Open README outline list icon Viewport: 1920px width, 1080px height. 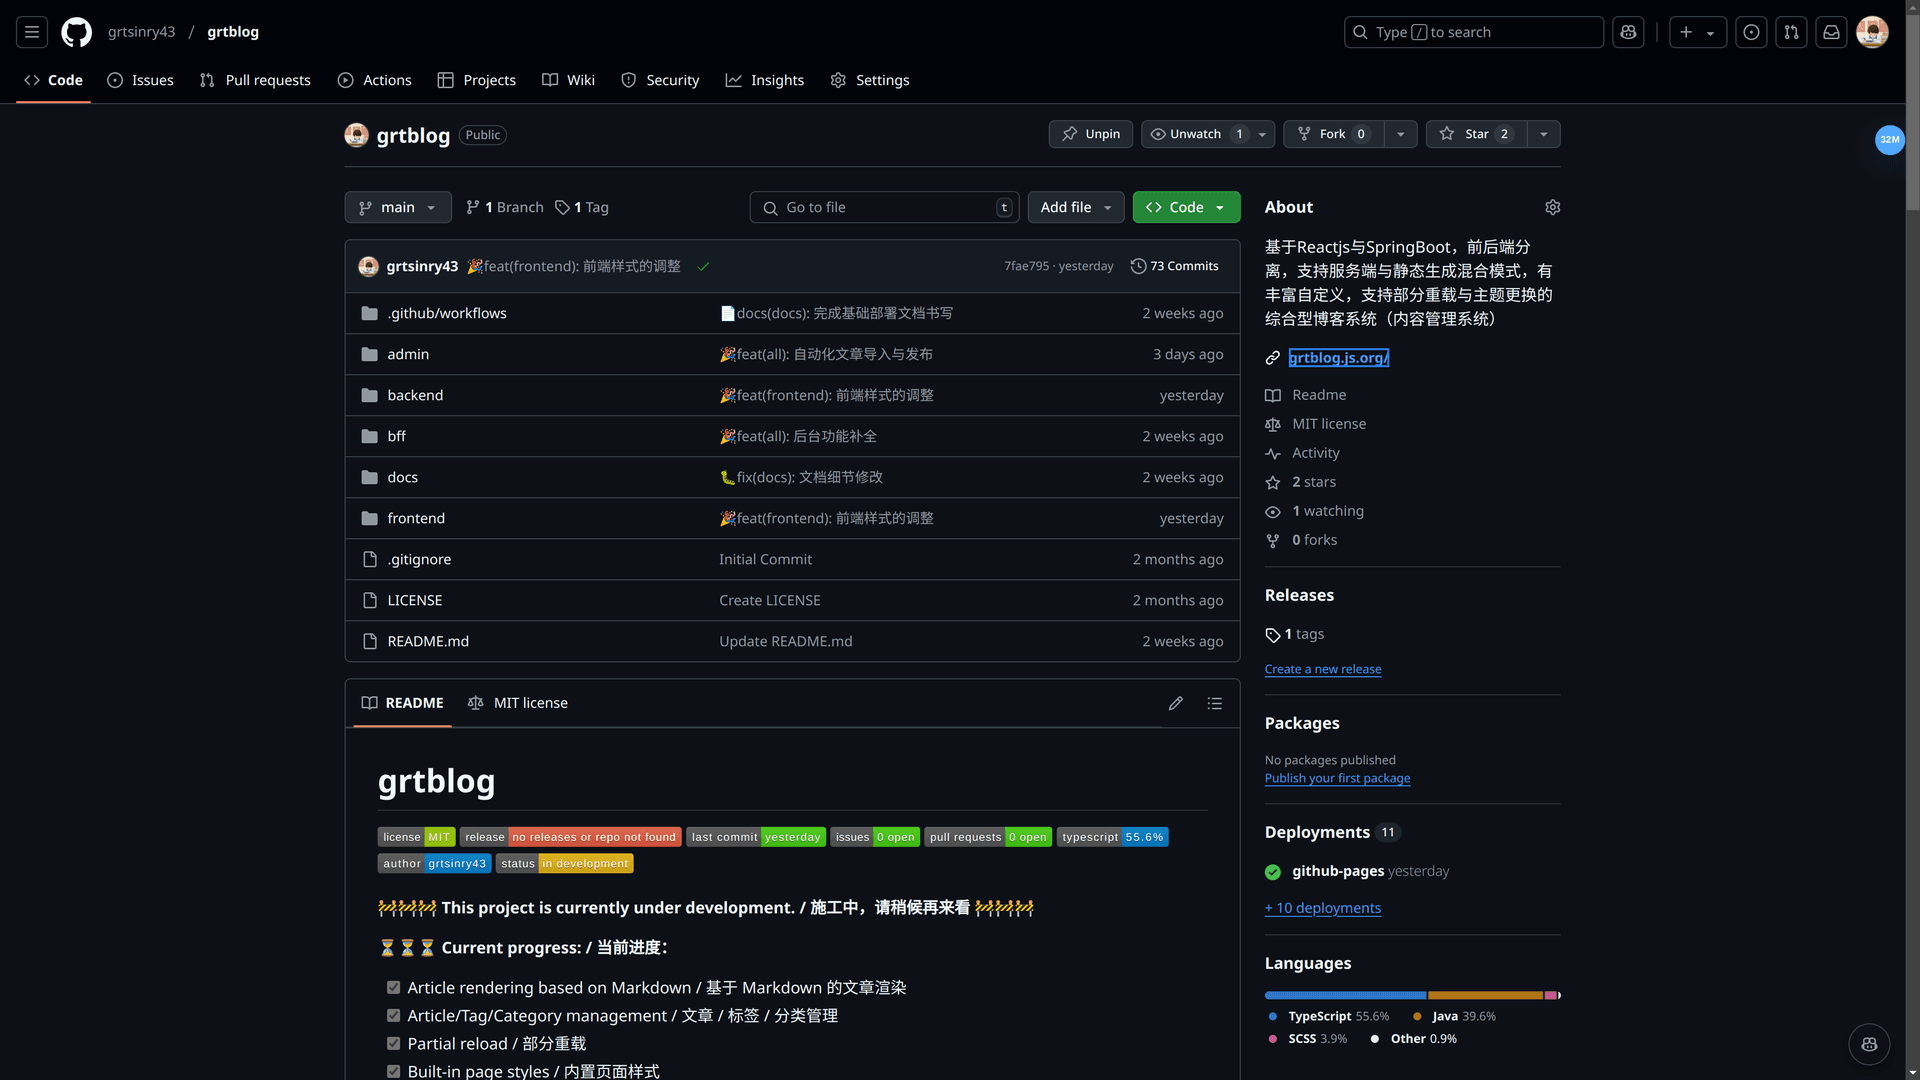(x=1215, y=703)
